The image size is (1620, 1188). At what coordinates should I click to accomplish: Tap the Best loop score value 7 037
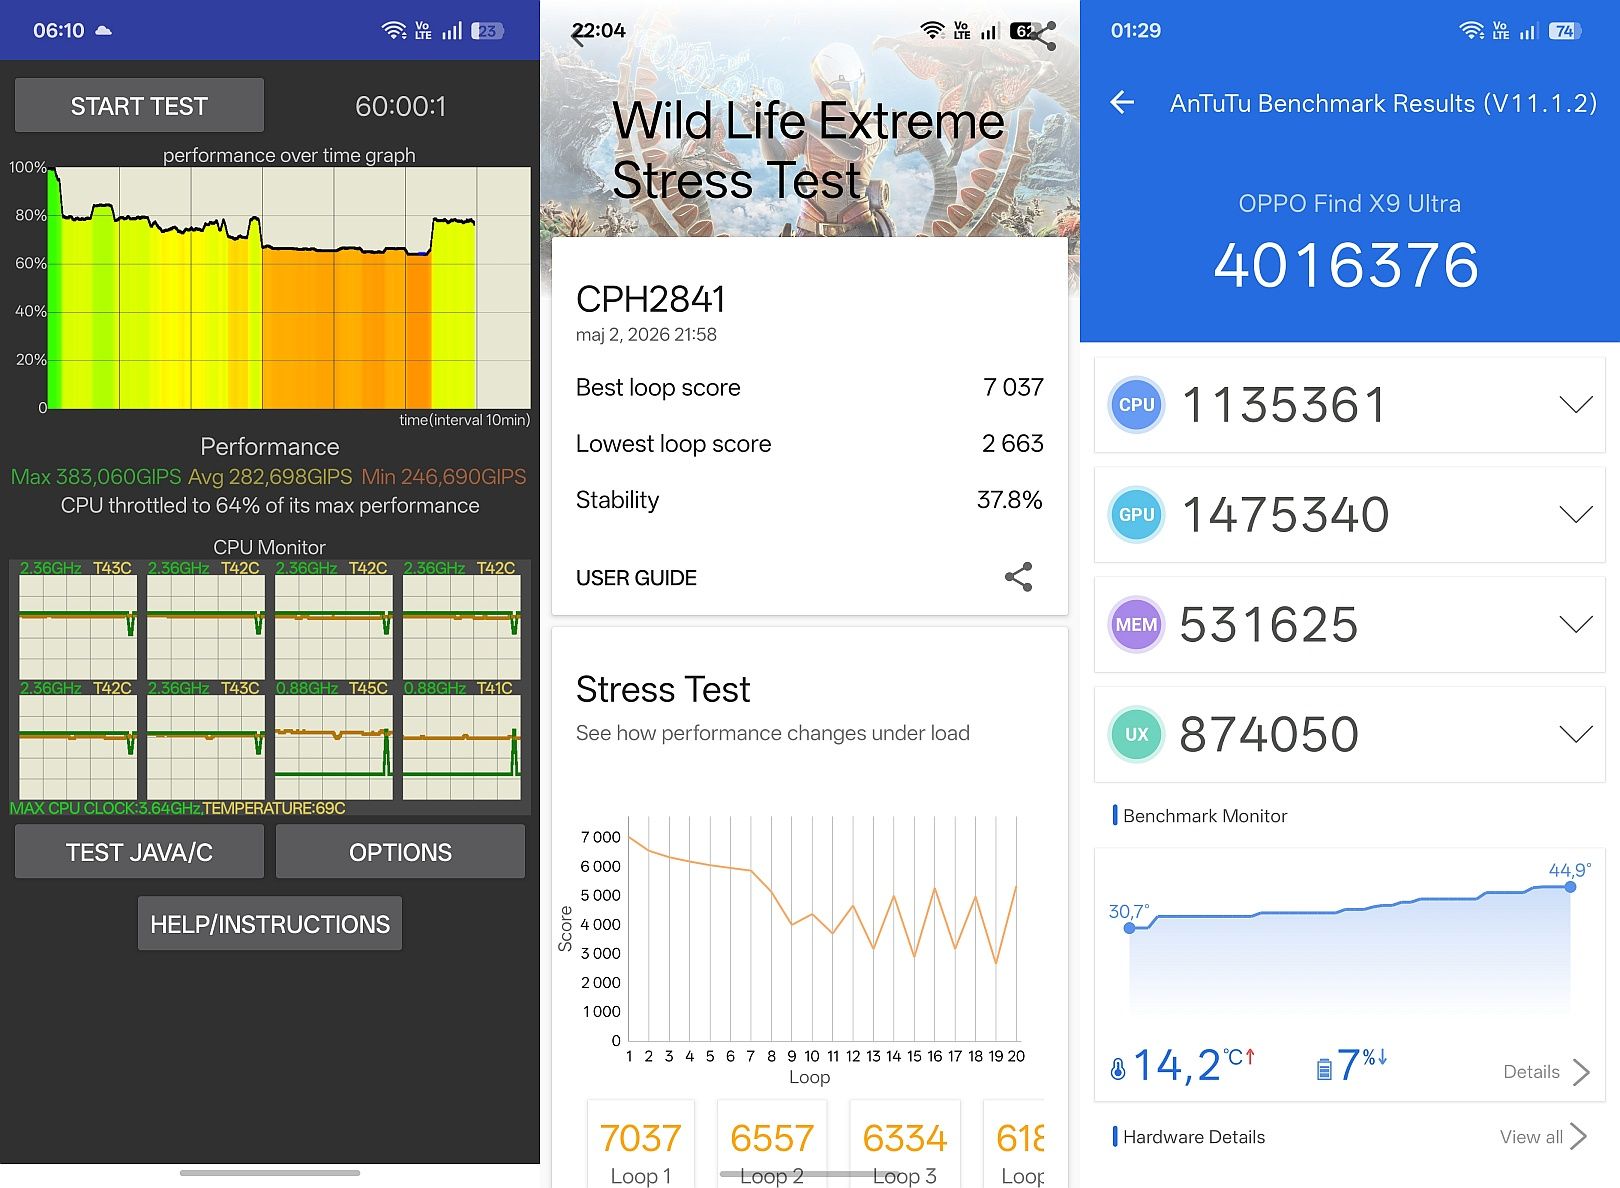pos(1013,387)
